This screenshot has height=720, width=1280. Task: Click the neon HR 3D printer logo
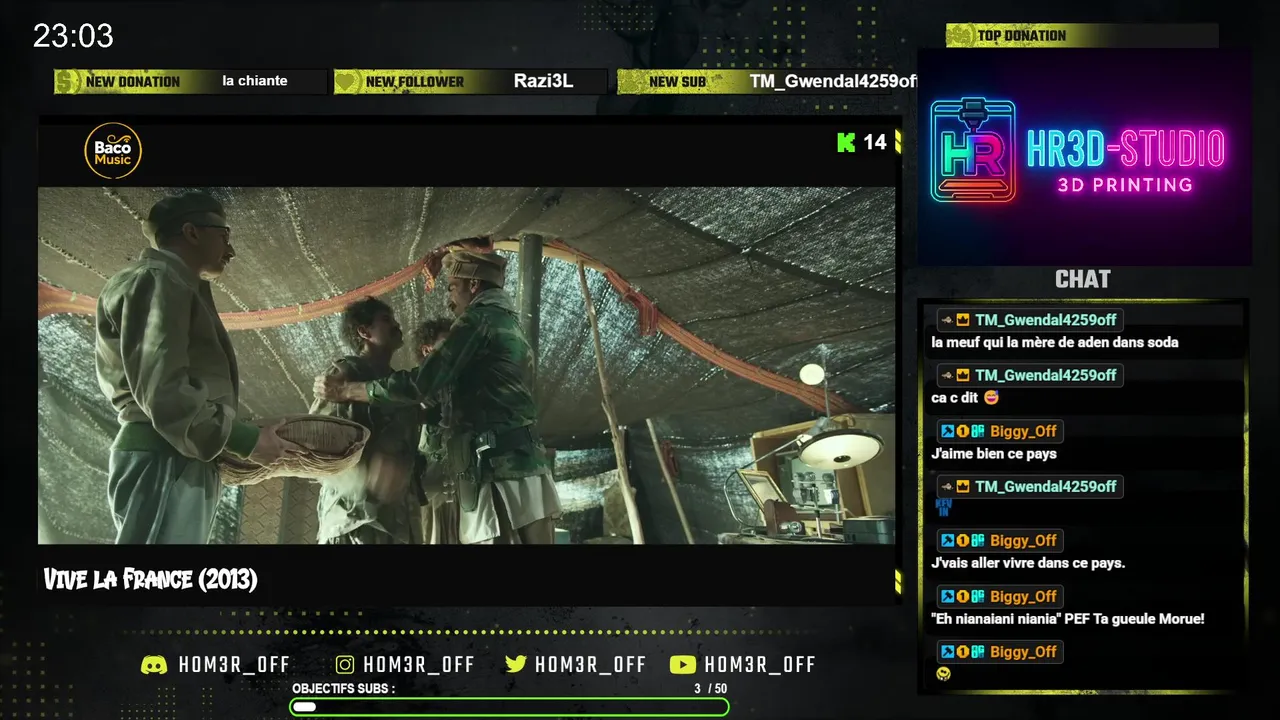point(972,150)
